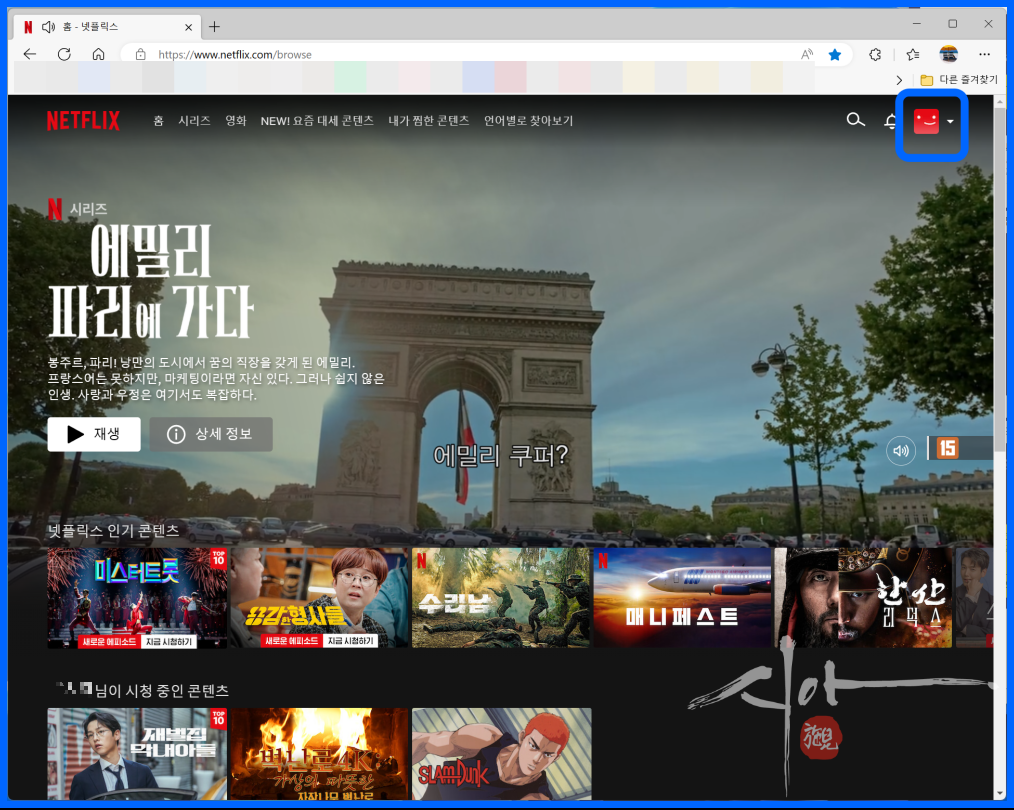Image resolution: width=1014 pixels, height=810 pixels.
Task: Click the red smiley profile avatar
Action: click(x=926, y=121)
